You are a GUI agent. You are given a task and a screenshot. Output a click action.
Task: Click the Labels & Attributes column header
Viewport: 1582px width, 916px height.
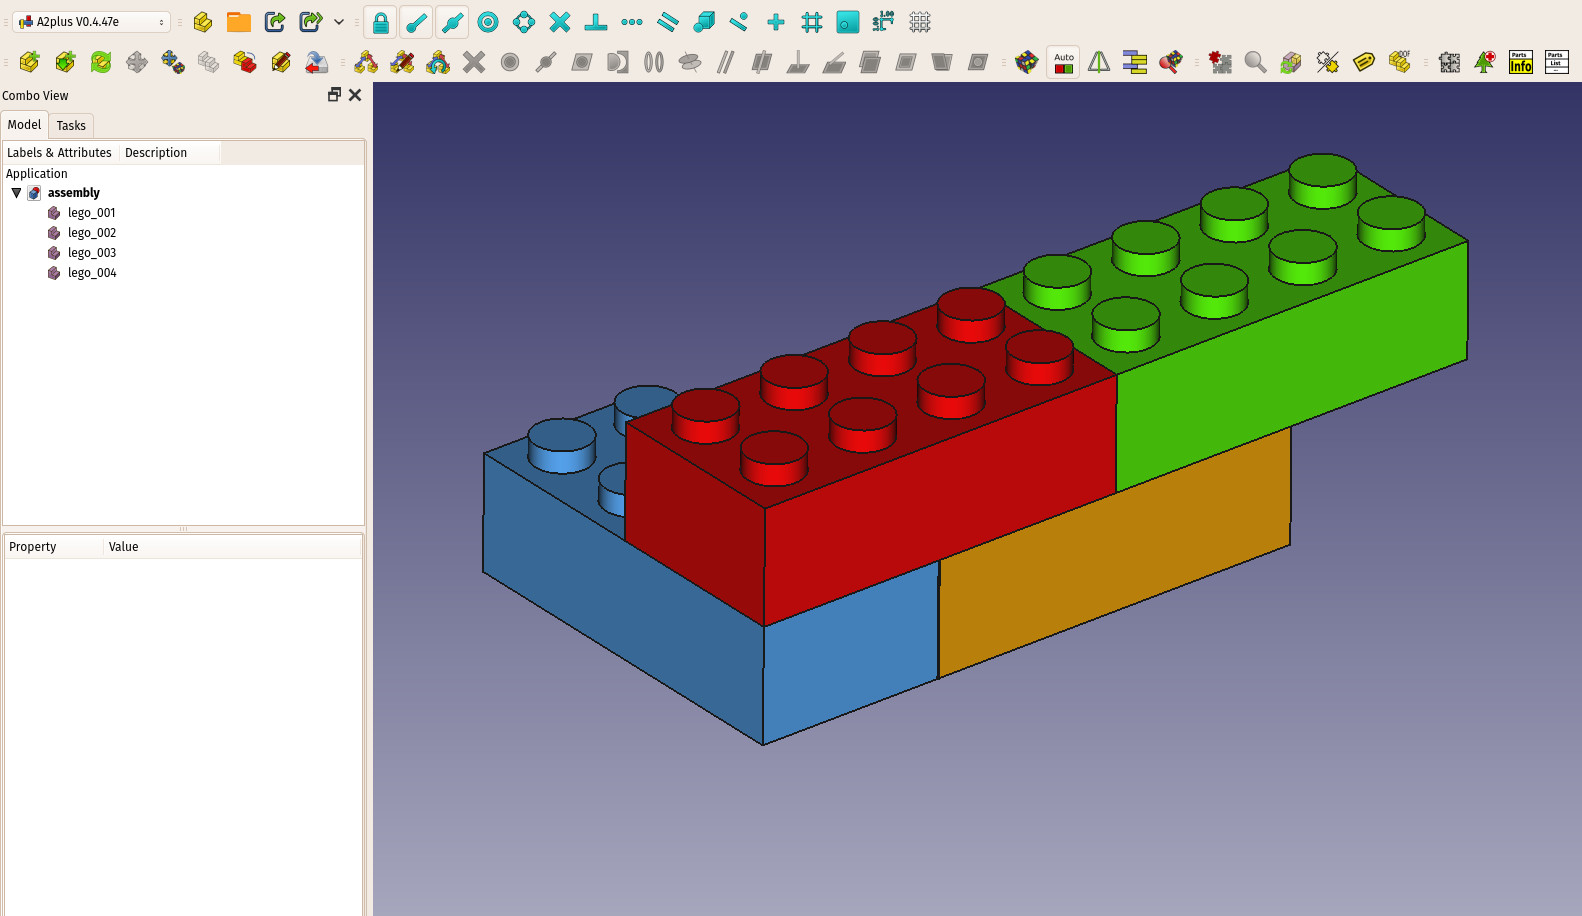coord(60,153)
